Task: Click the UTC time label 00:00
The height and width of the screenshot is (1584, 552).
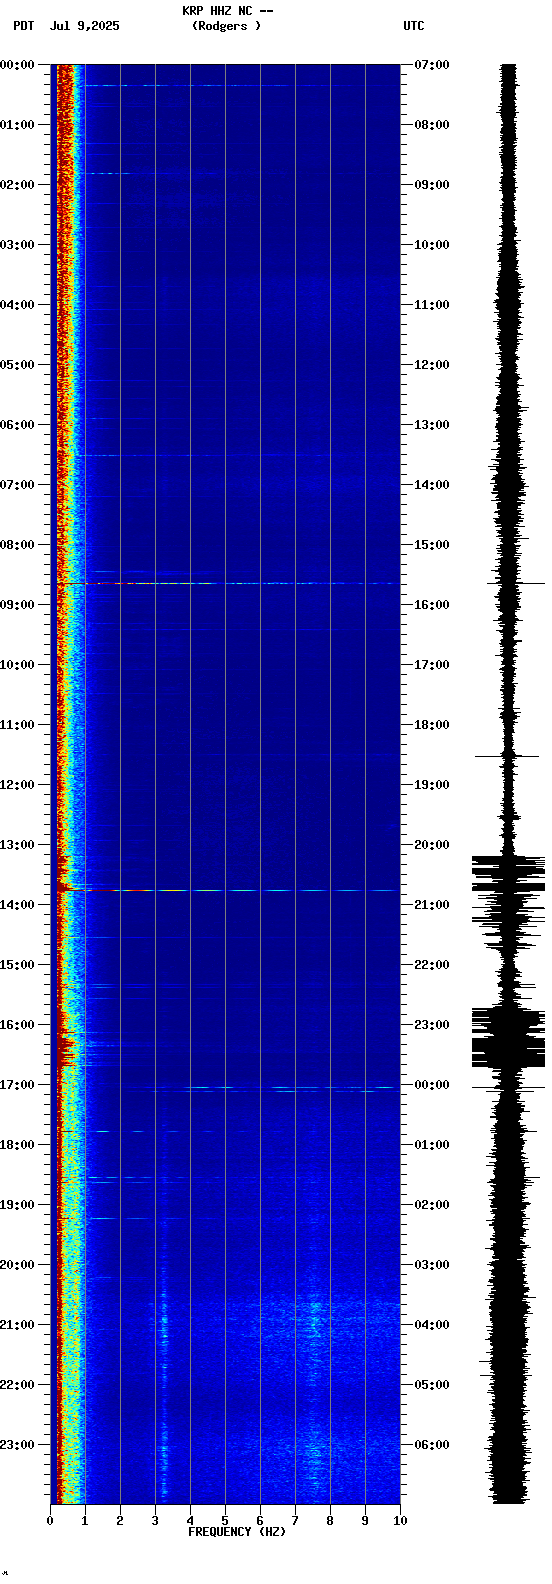Action: pyautogui.click(x=432, y=1085)
